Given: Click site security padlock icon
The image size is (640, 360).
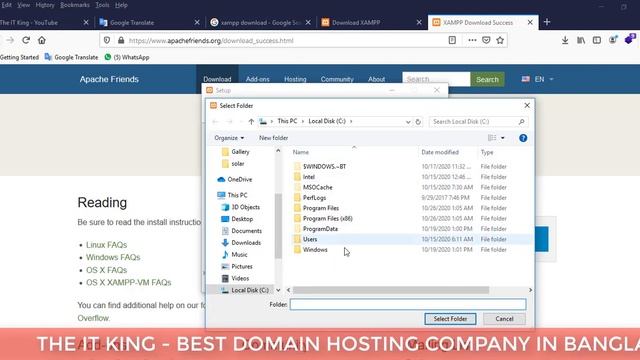Looking at the screenshot, I should point(121,40).
